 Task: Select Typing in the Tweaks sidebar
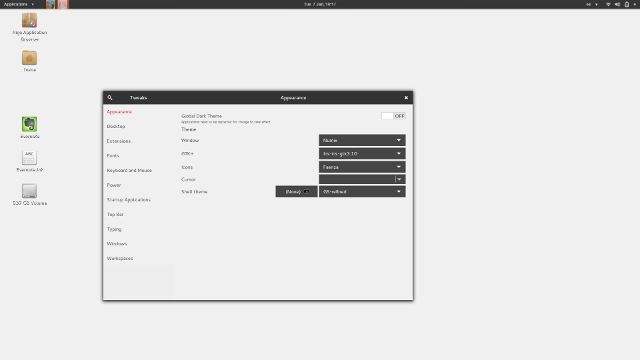(114, 229)
